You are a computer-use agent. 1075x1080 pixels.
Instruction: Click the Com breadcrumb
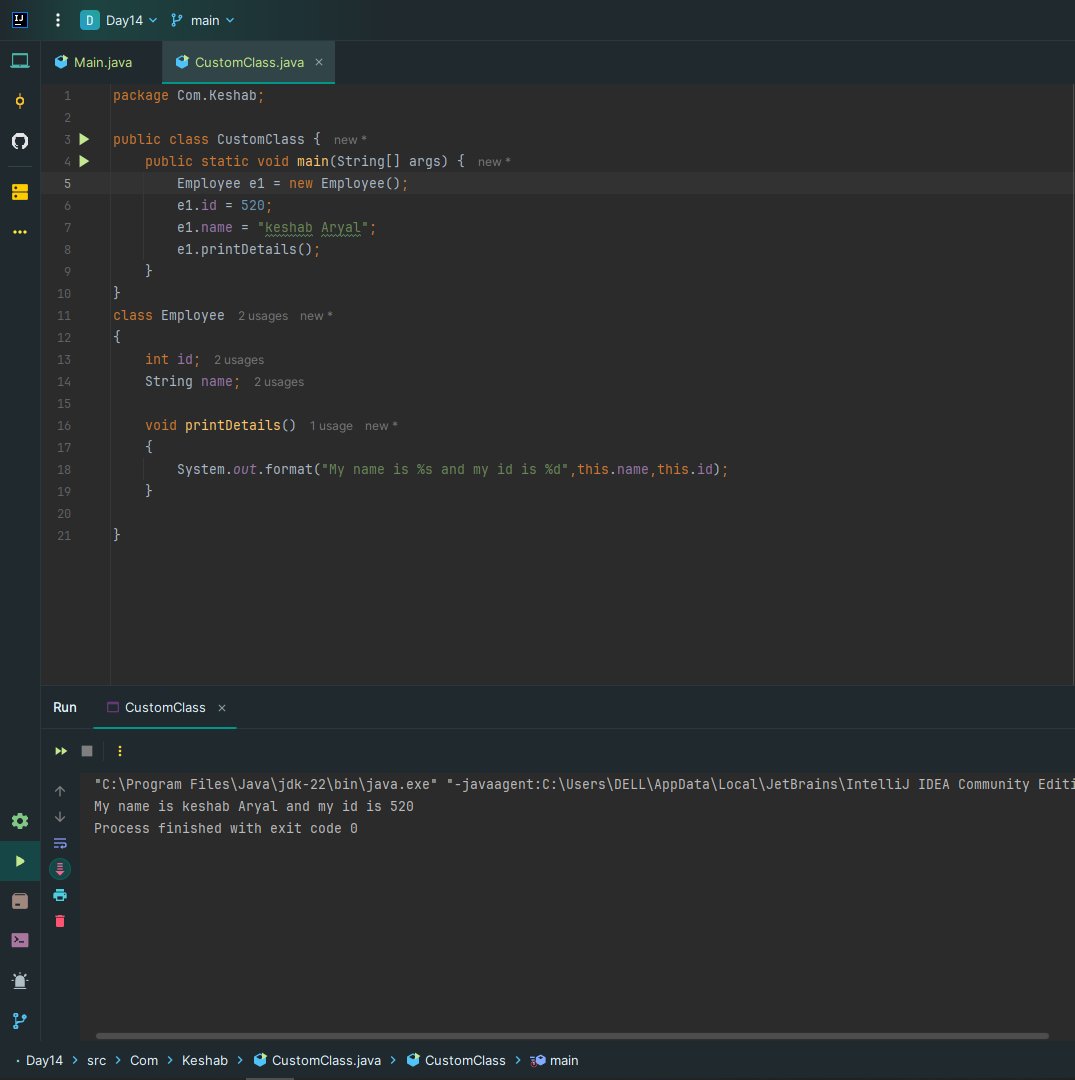tap(144, 1061)
